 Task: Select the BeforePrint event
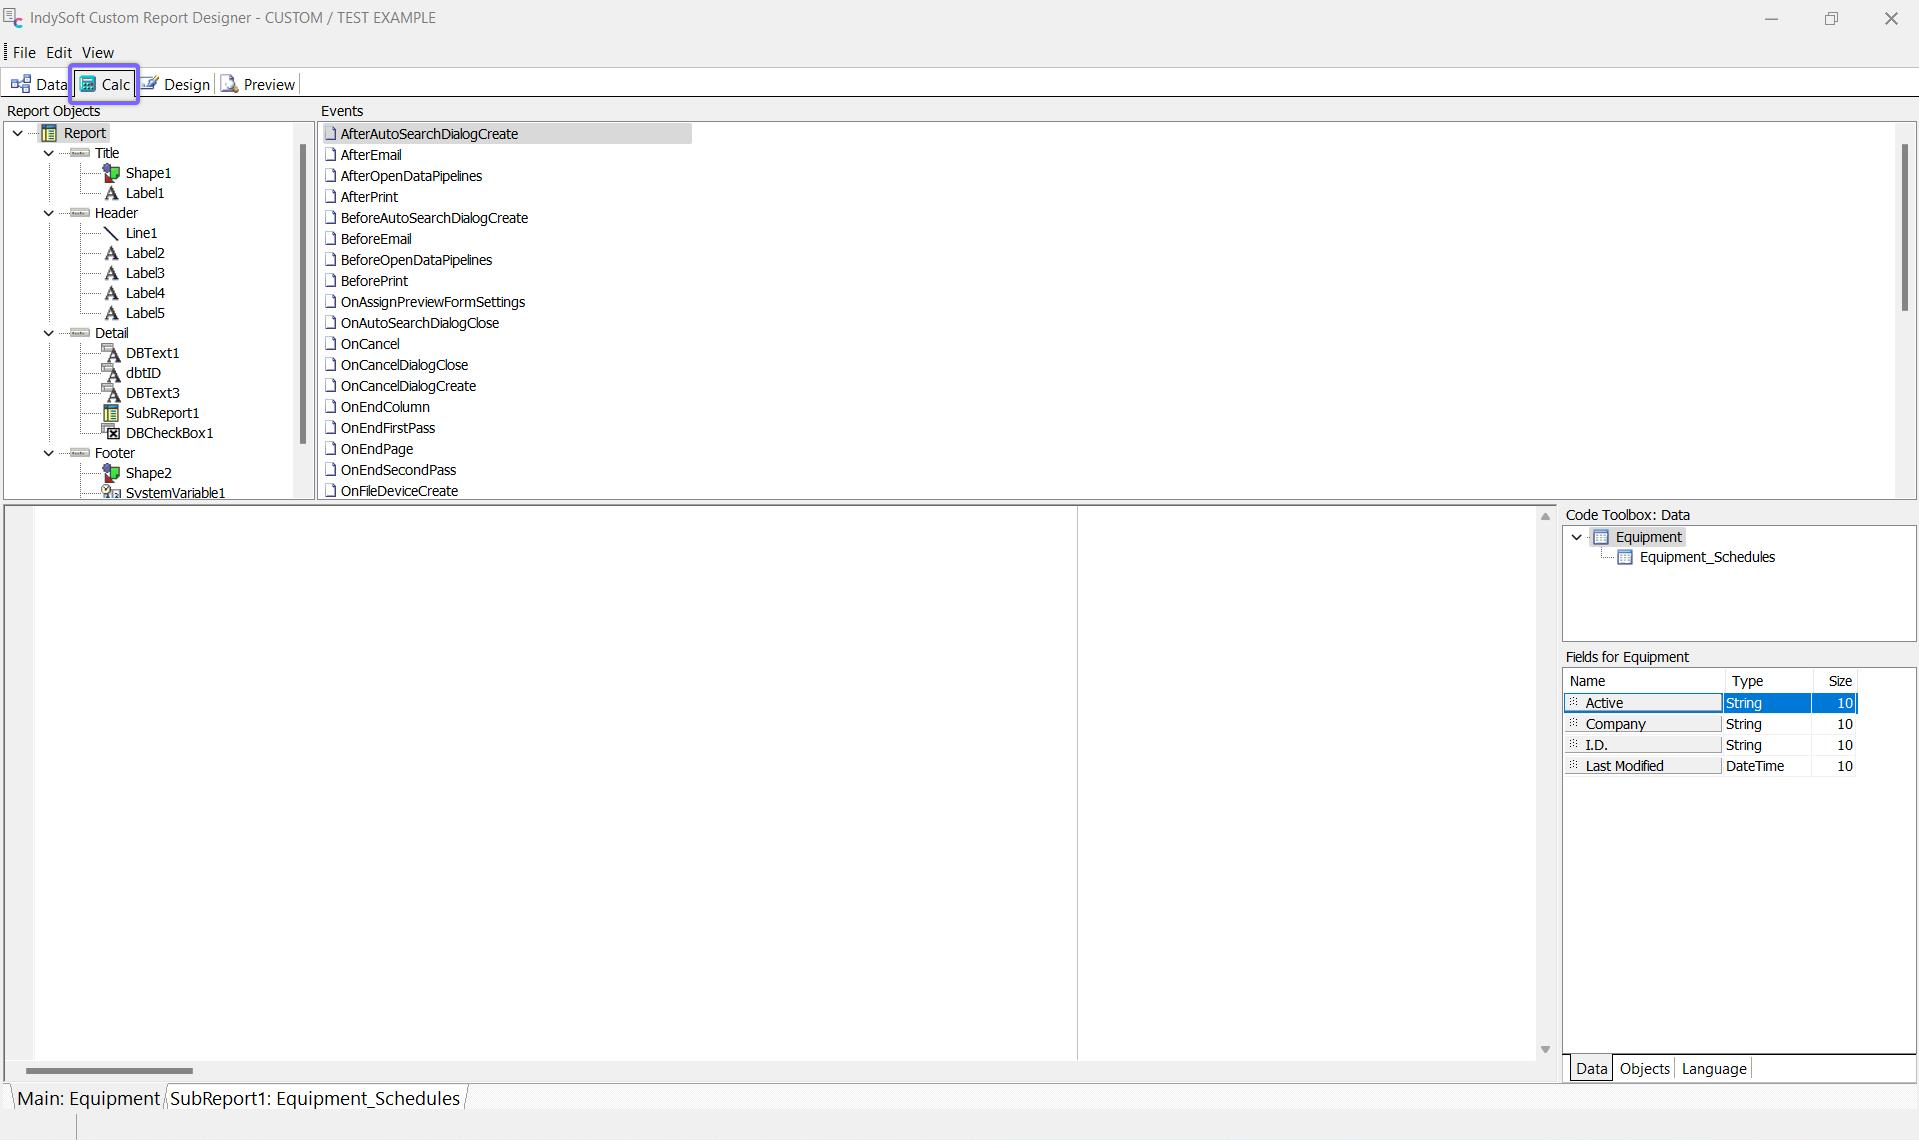click(374, 281)
